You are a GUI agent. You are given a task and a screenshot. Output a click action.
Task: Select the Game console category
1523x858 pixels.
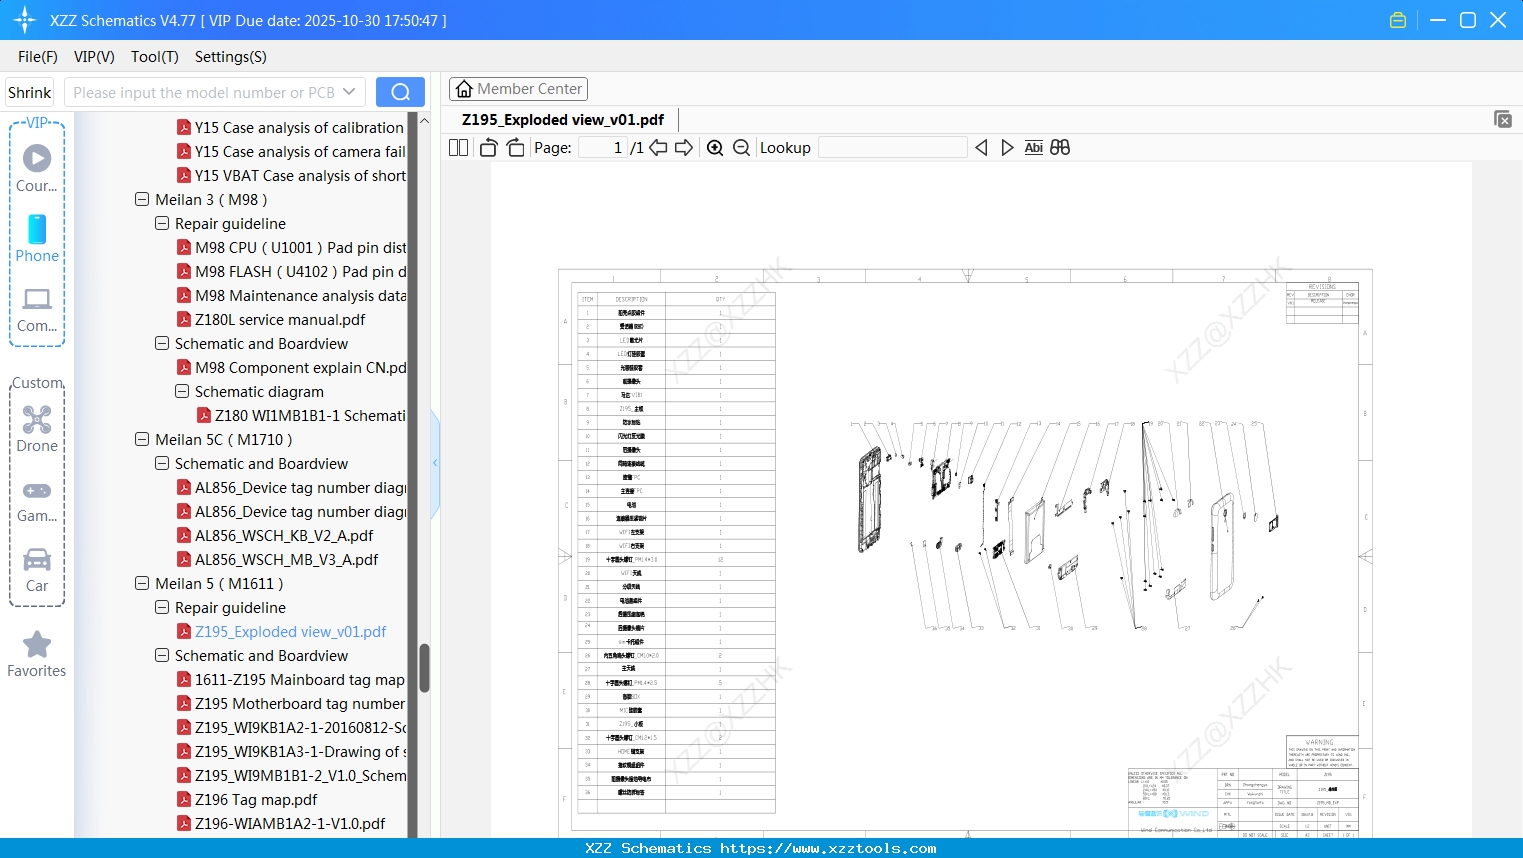(37, 500)
